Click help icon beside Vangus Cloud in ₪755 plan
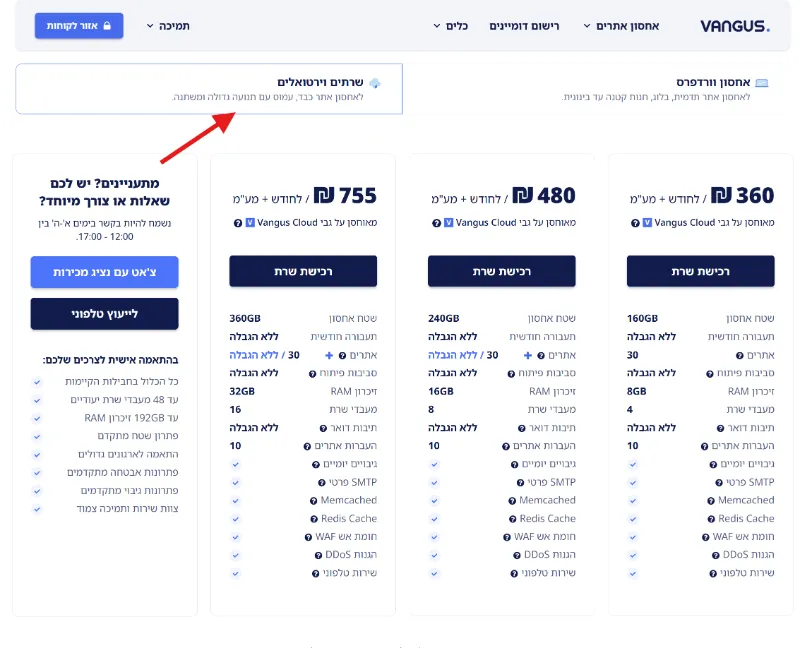 tap(238, 223)
